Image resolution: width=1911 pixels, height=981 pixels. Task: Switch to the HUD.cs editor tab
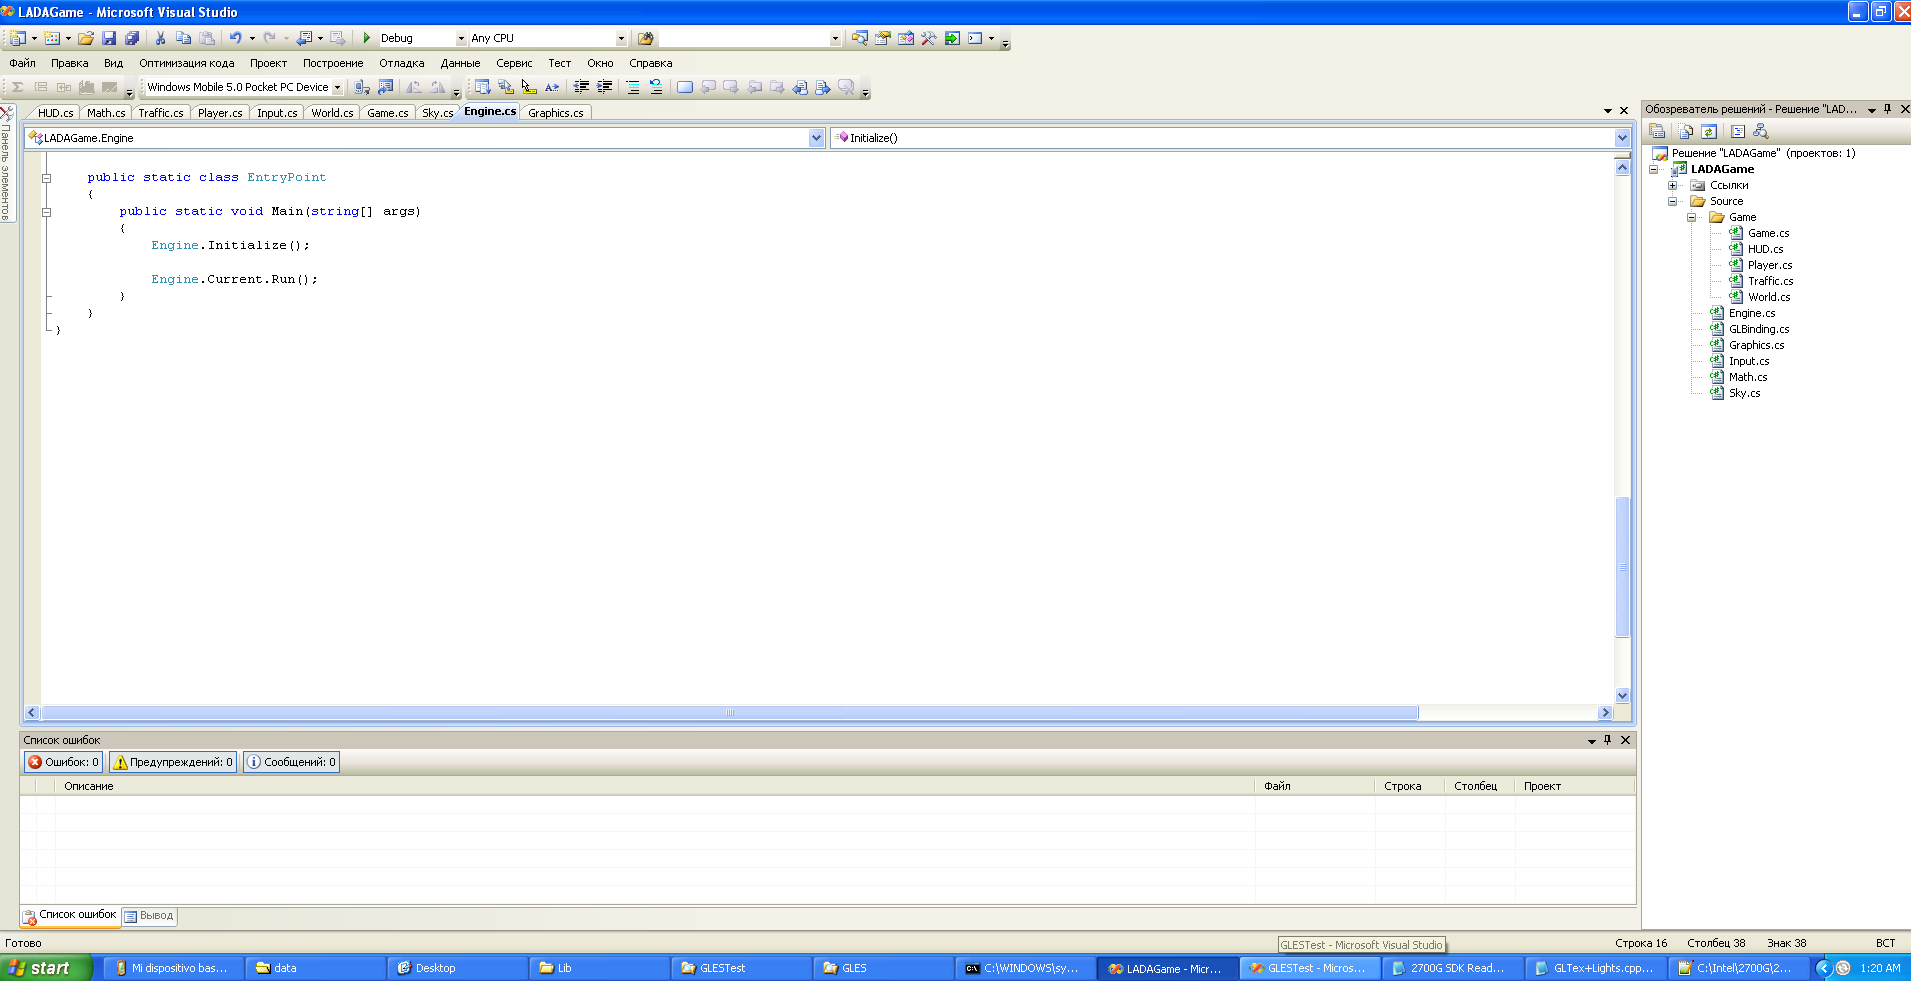click(x=56, y=113)
